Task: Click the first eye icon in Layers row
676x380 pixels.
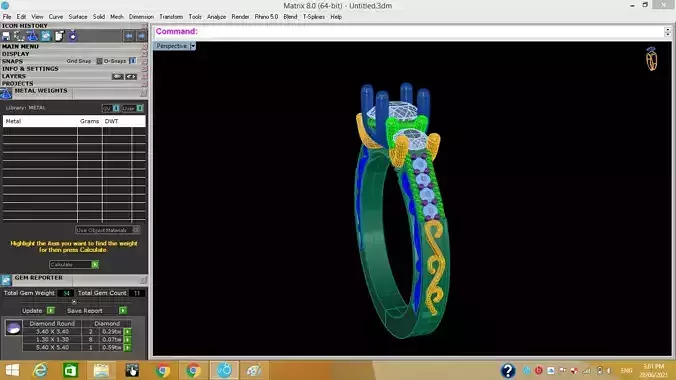Action: [x=118, y=76]
